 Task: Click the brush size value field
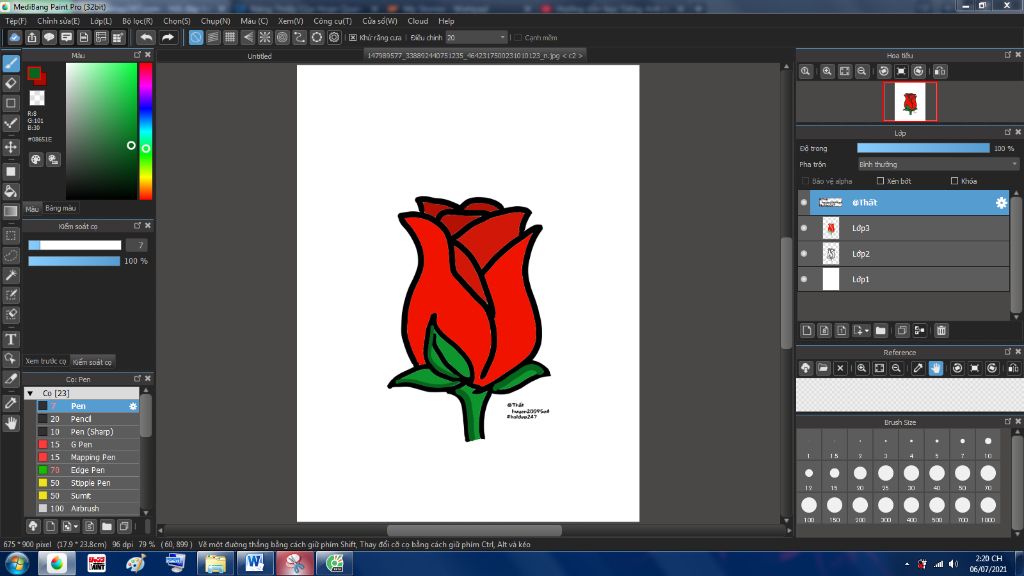(136, 246)
